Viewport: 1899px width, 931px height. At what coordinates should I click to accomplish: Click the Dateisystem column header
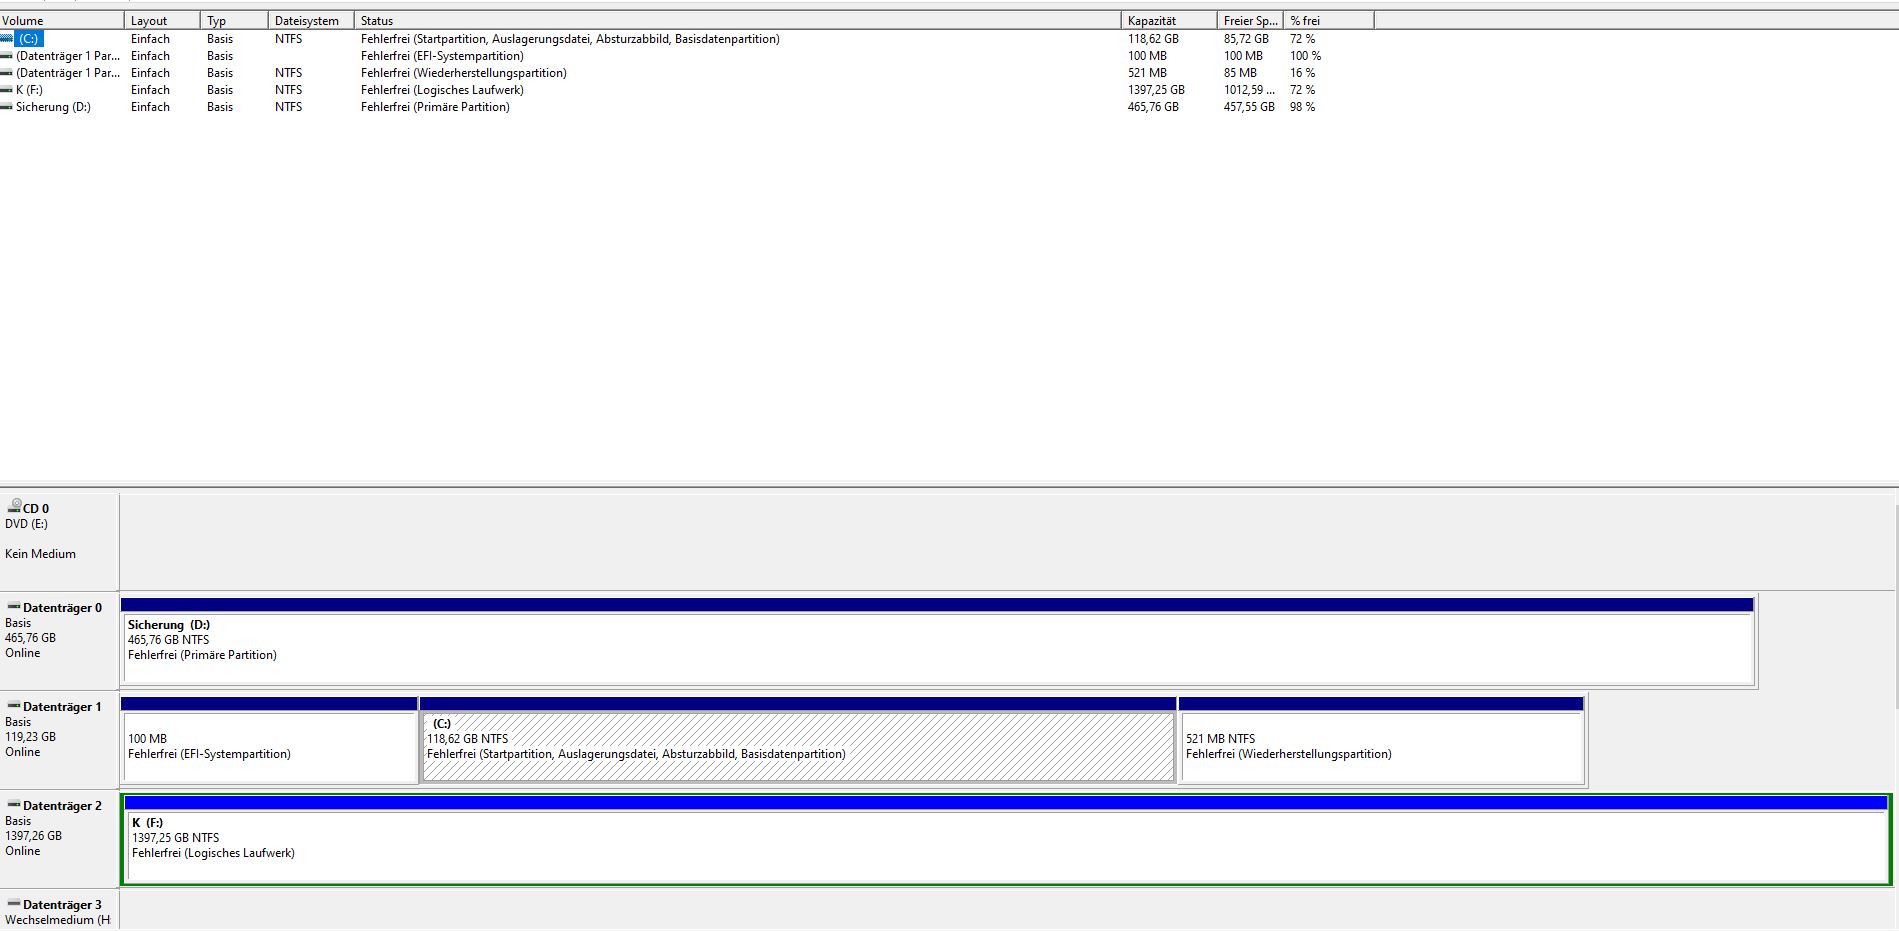309,20
